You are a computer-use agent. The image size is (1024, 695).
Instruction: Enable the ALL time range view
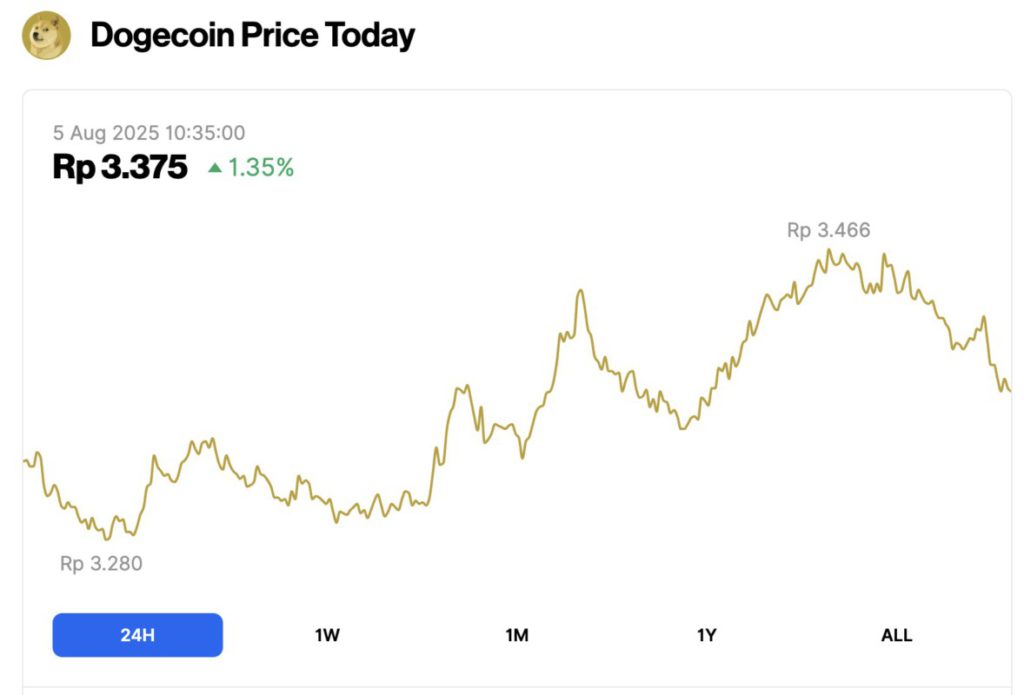pos(896,635)
